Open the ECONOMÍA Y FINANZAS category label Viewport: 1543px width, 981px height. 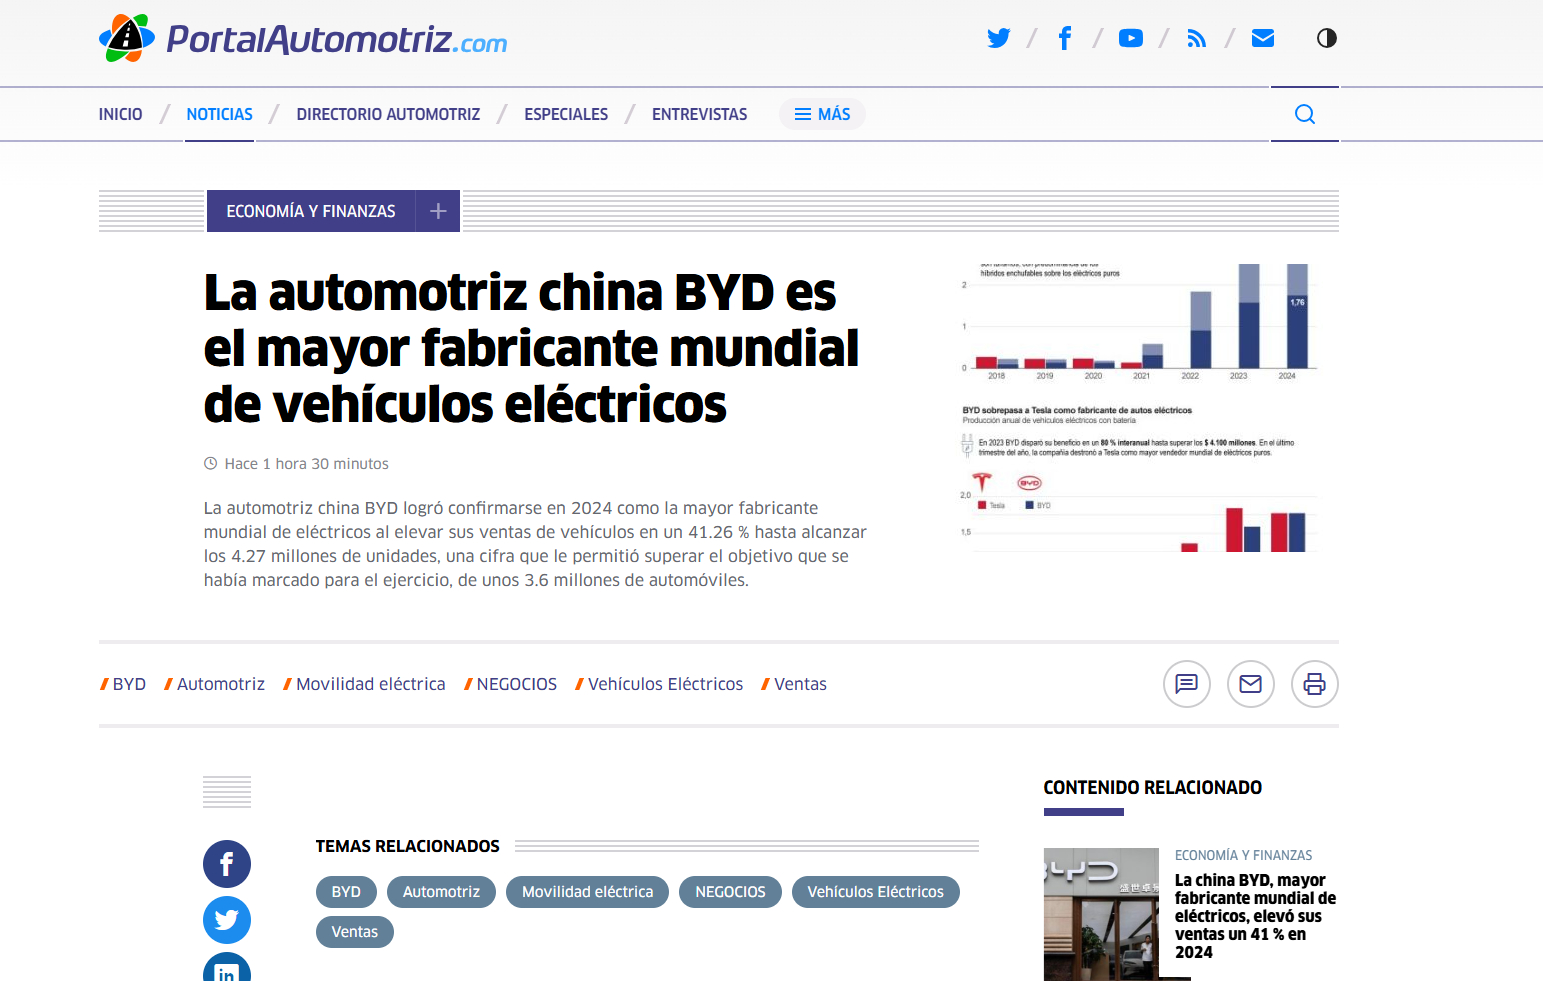pos(311,211)
